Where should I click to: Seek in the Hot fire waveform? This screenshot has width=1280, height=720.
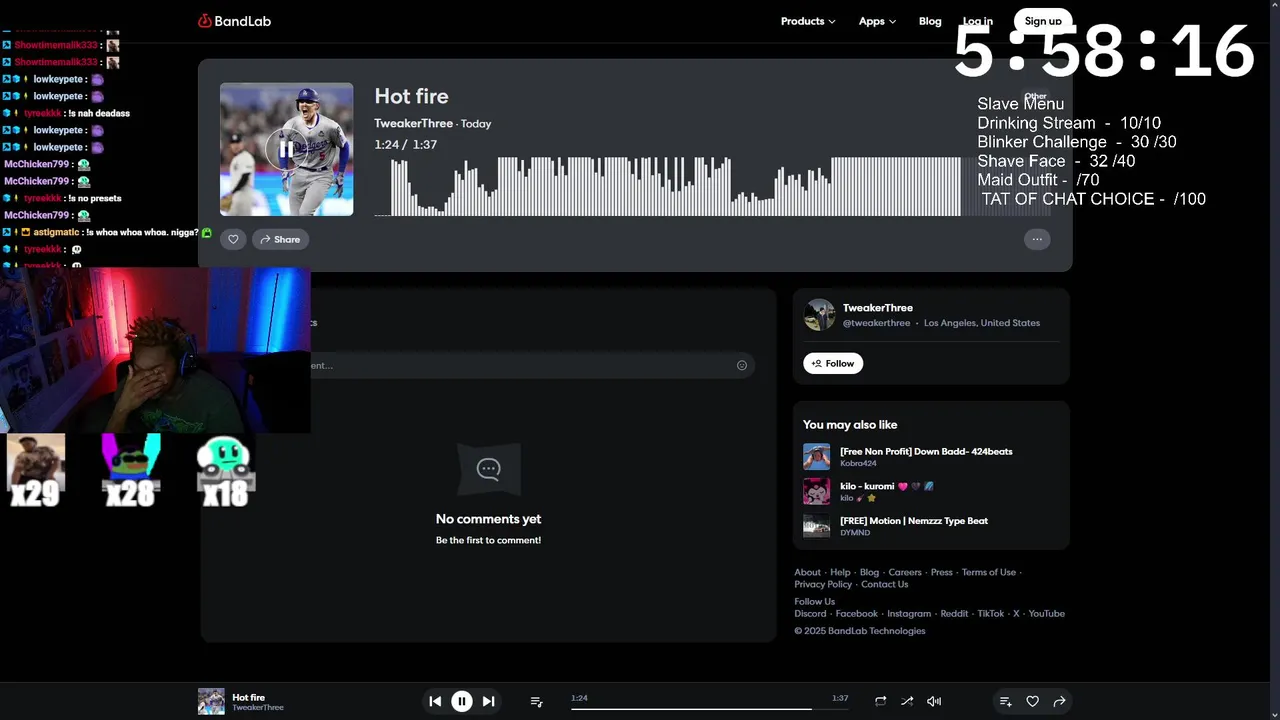pyautogui.click(x=712, y=185)
